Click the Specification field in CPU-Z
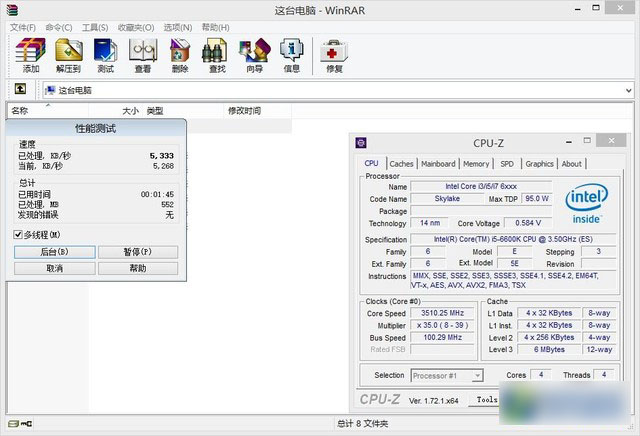The image size is (640, 436). [513, 239]
